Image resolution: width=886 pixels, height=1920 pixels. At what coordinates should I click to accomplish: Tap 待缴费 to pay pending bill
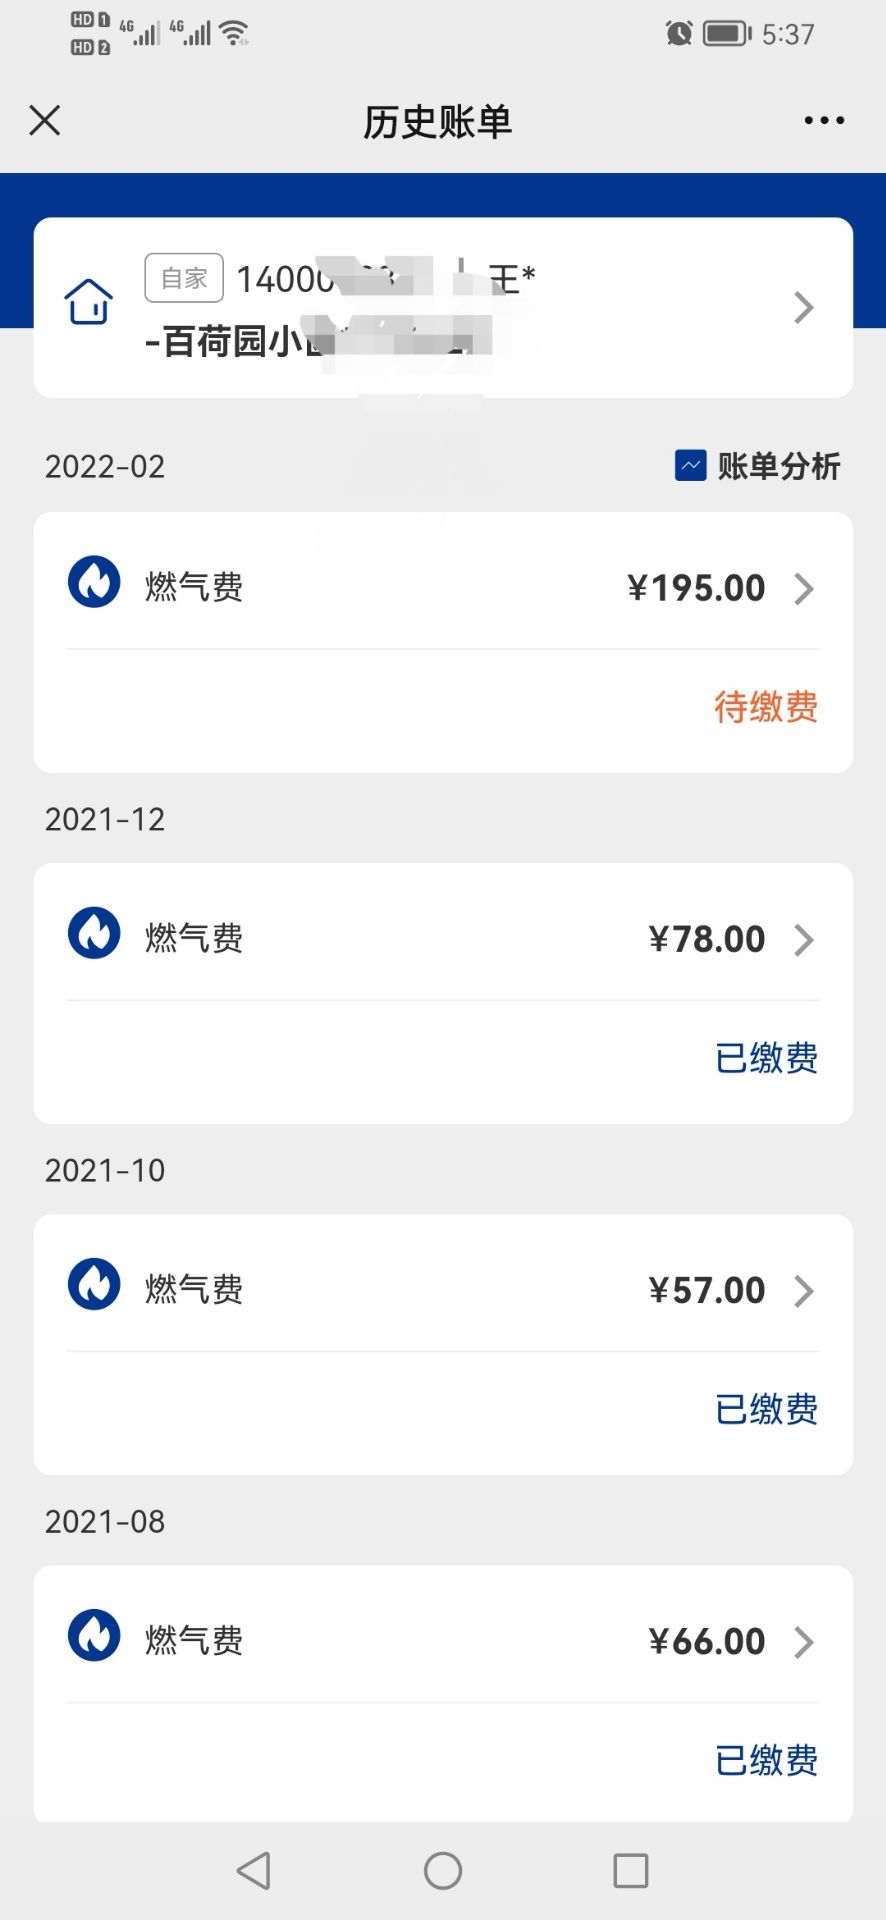coord(766,707)
